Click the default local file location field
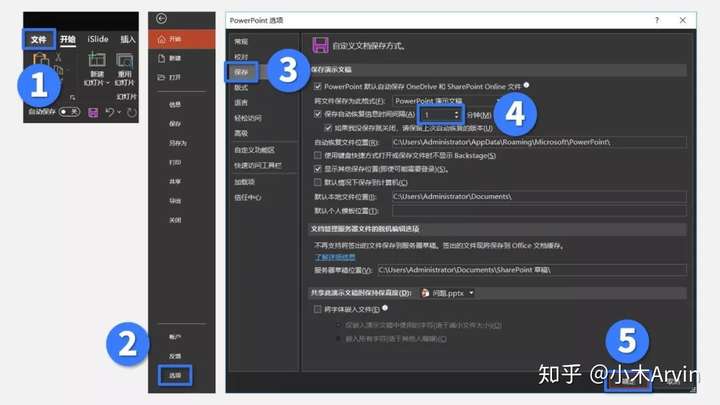Viewport: 720px width, 405px height. [x=540, y=197]
